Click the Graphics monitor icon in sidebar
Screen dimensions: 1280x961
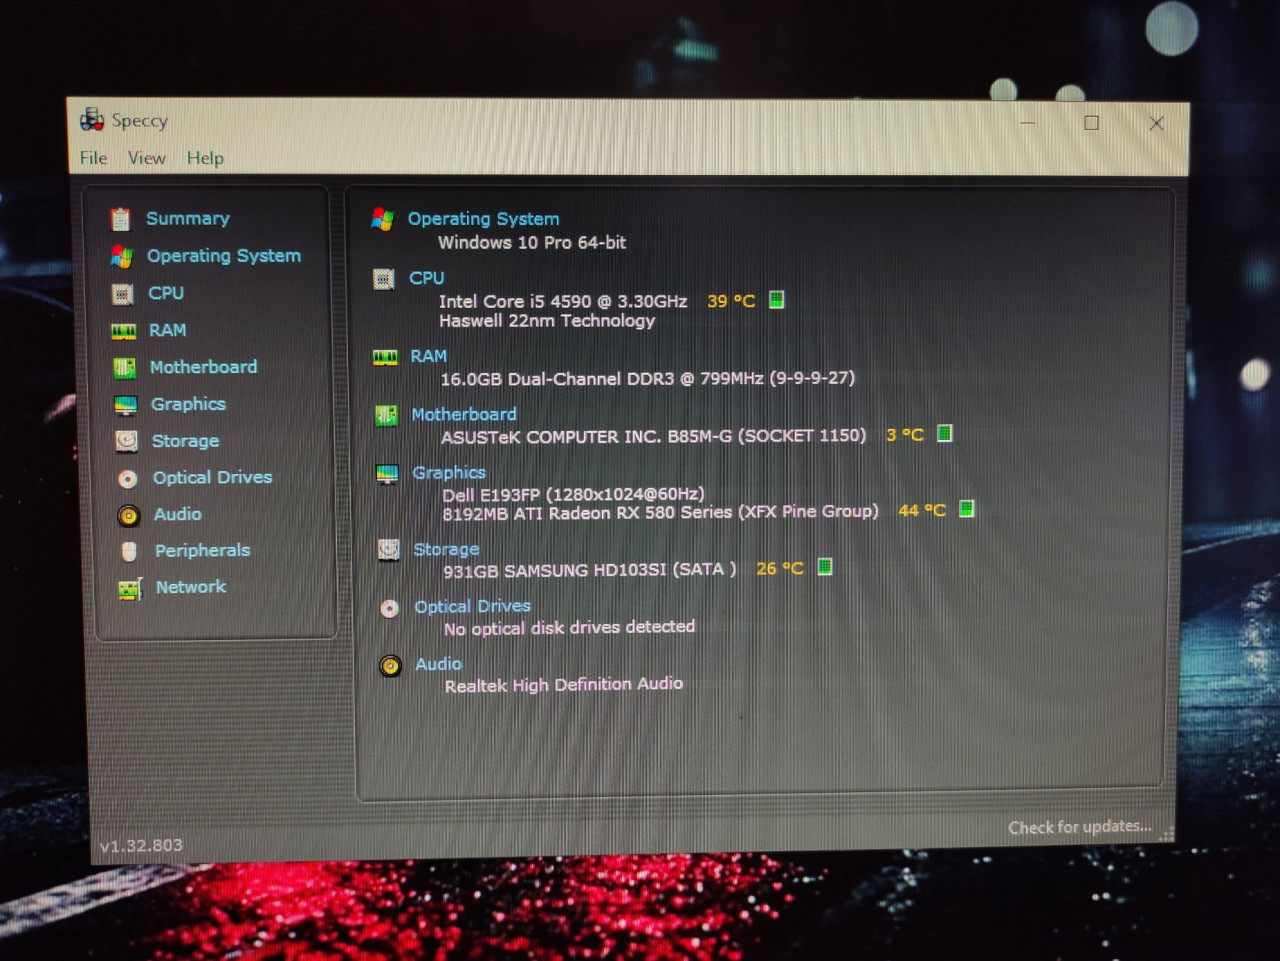pyautogui.click(x=126, y=405)
